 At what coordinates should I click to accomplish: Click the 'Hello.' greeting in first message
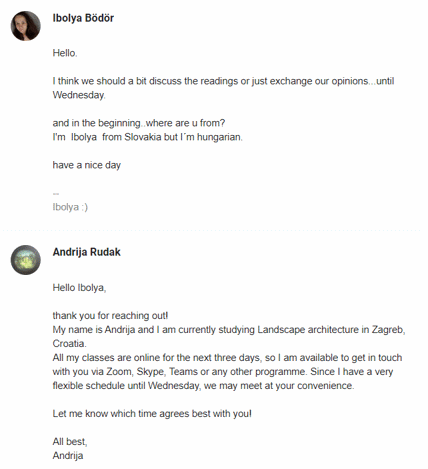[x=65, y=53]
